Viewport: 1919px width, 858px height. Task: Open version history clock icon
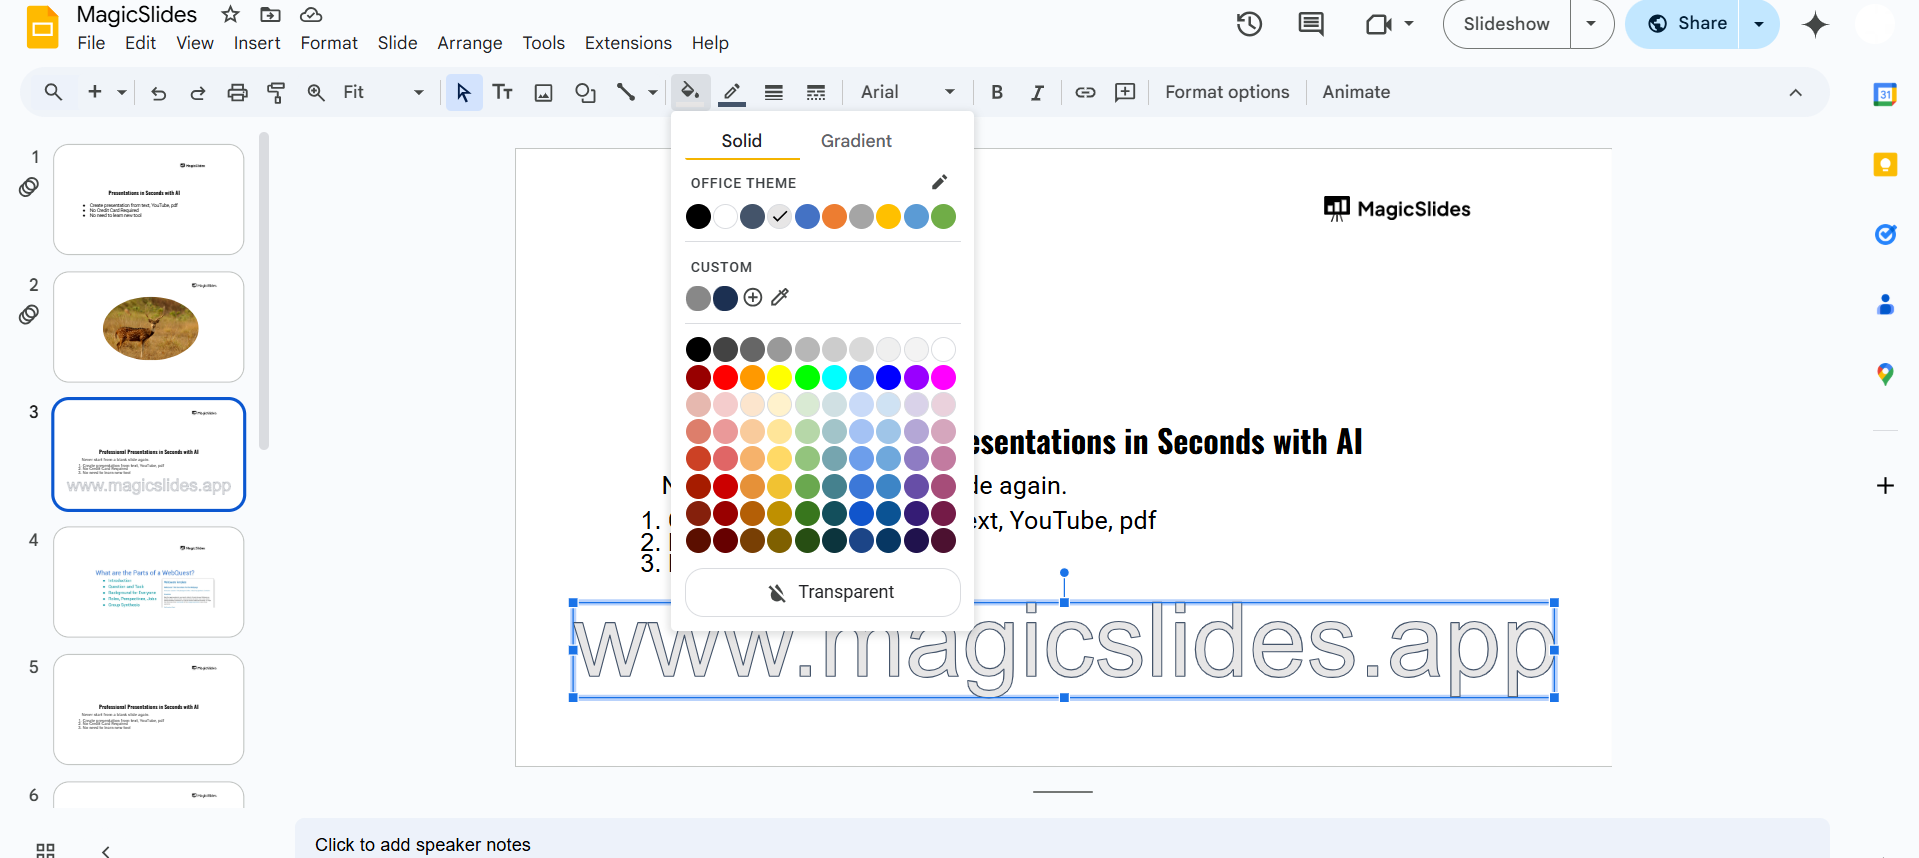pos(1249,24)
